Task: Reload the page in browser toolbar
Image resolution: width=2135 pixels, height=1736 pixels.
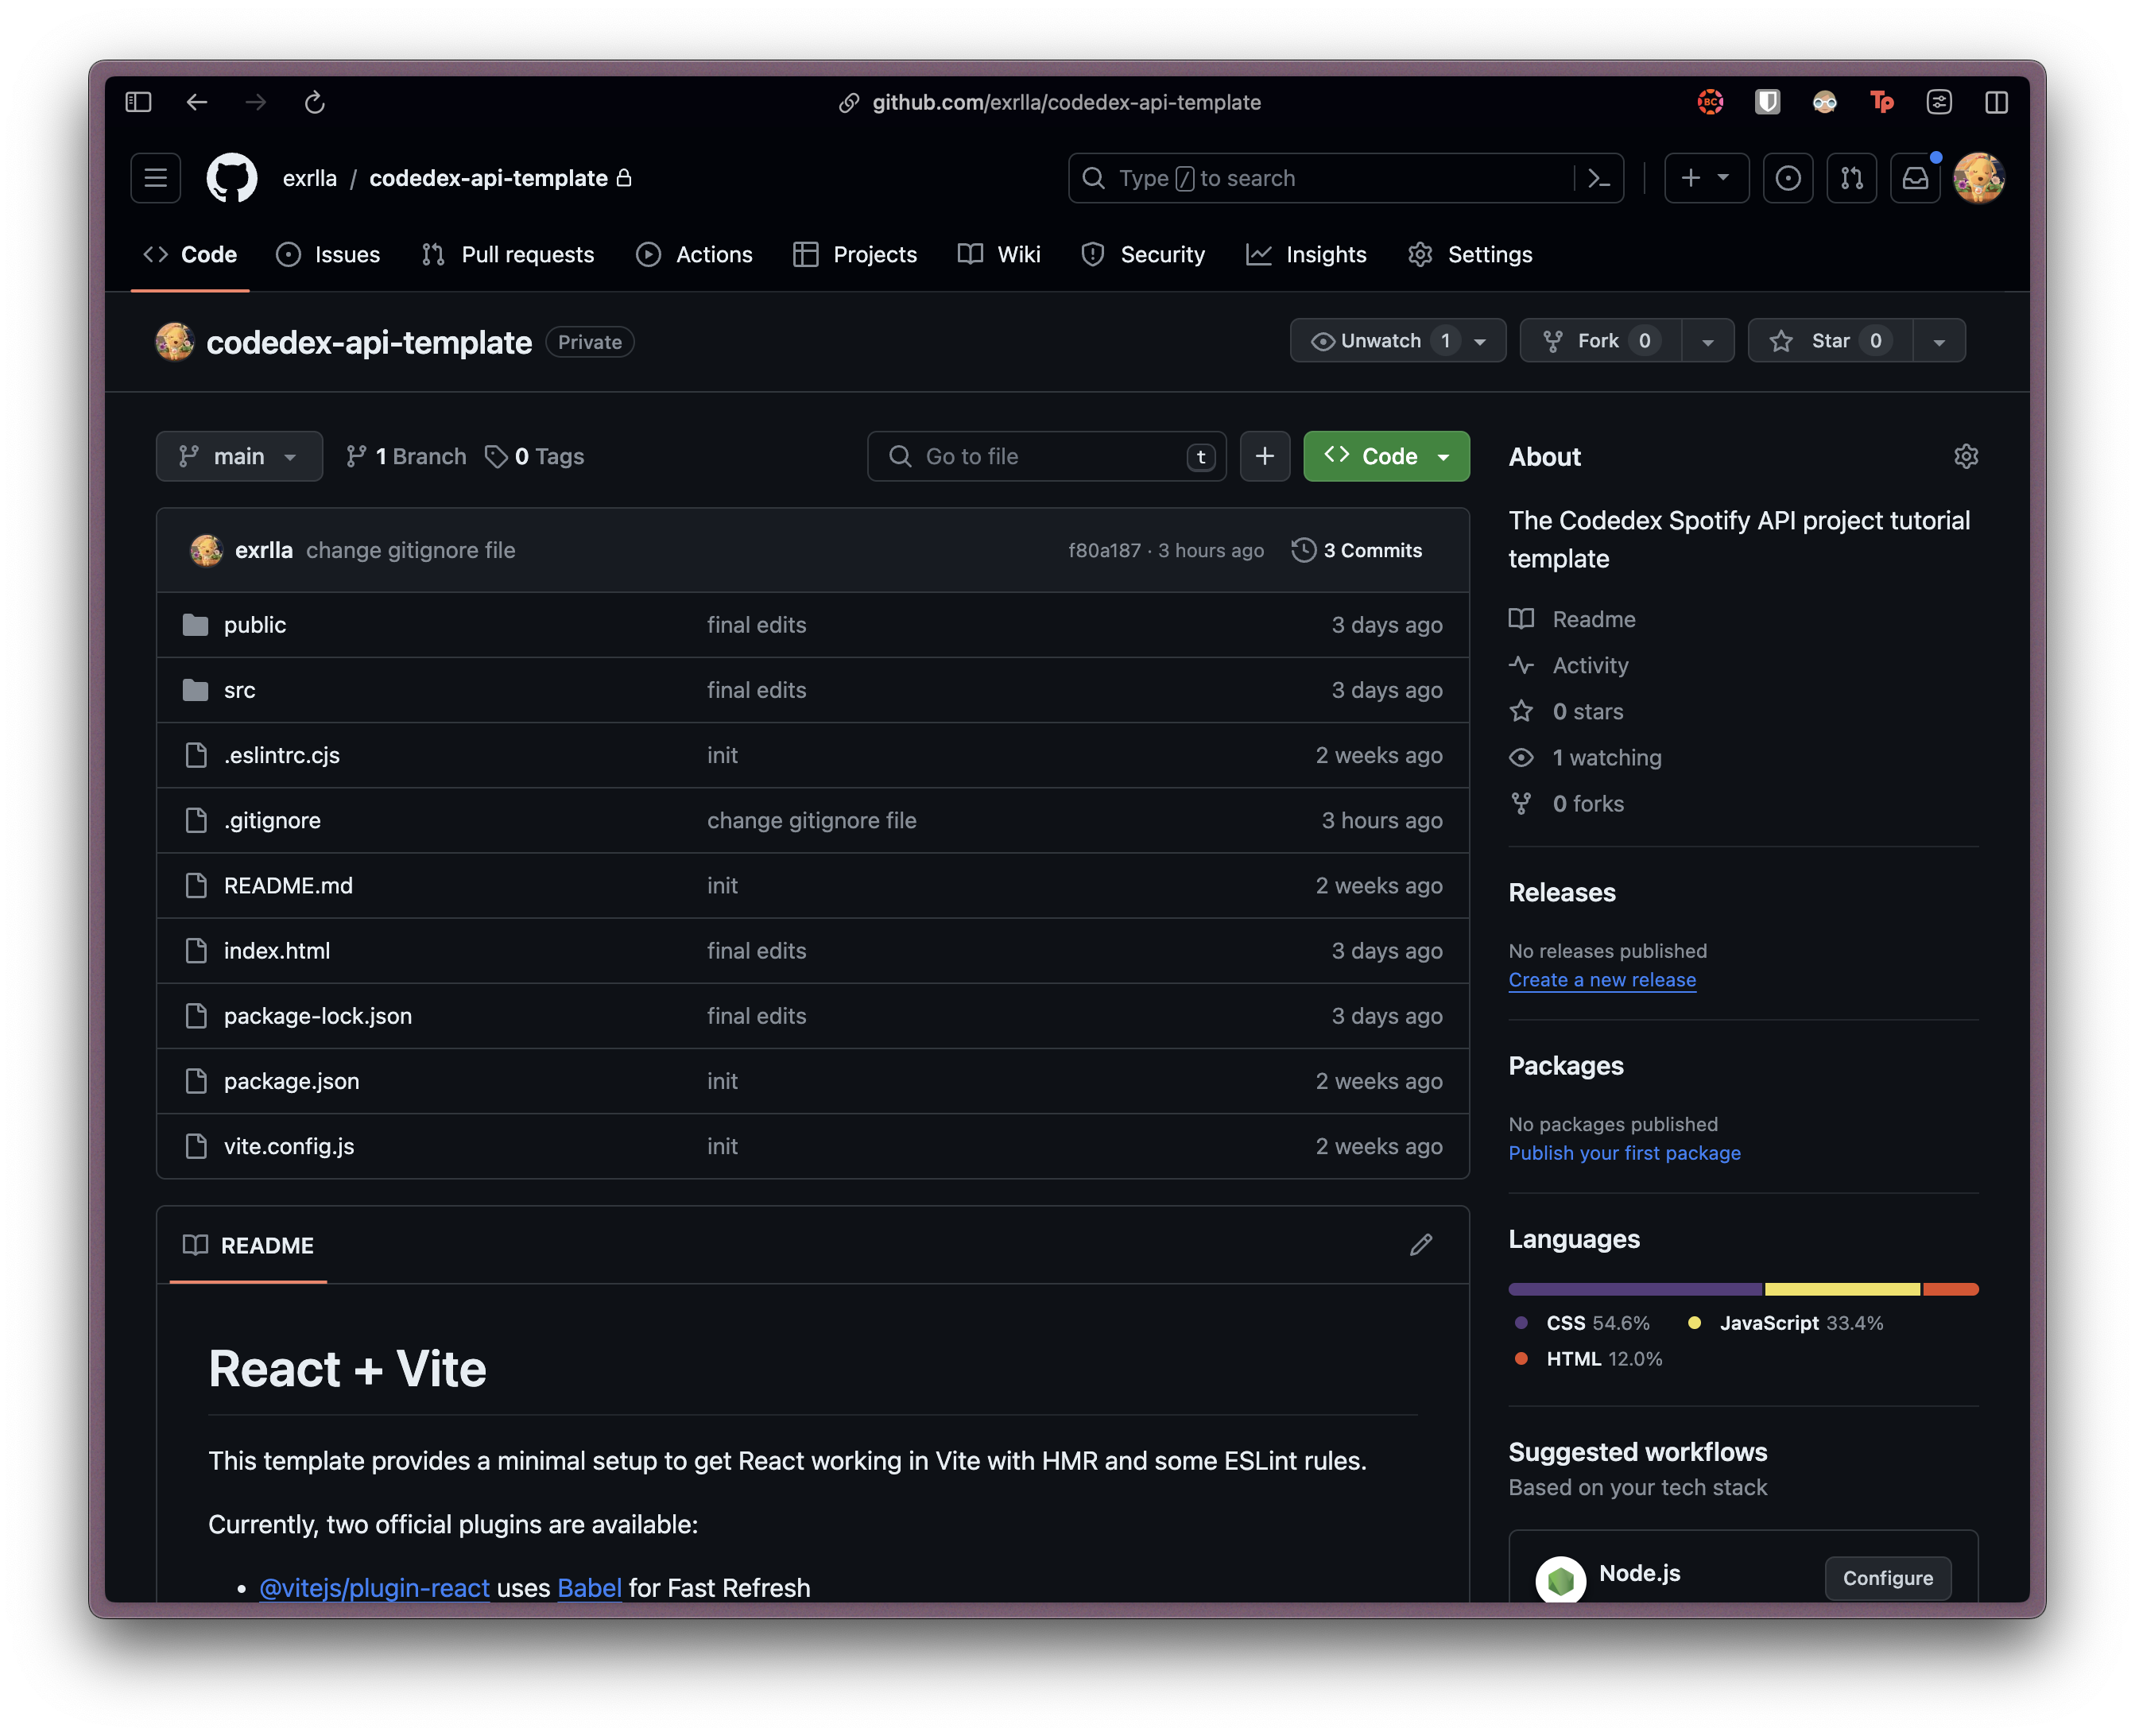Action: pos(314,102)
